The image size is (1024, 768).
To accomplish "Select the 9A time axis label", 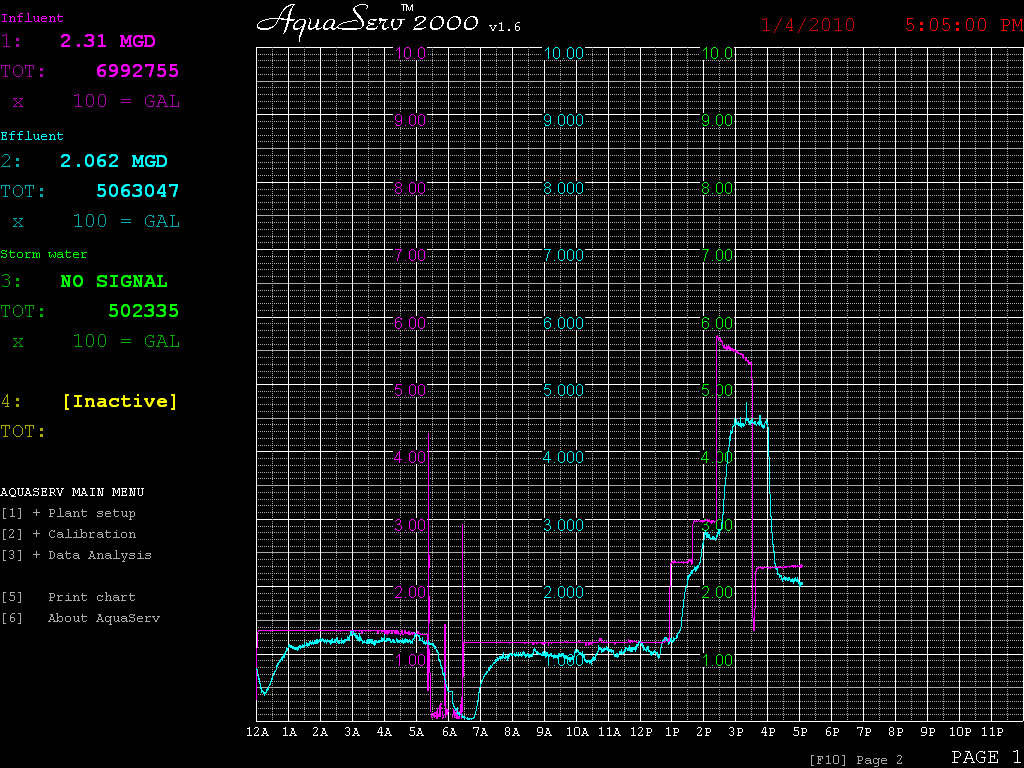I will (x=544, y=732).
